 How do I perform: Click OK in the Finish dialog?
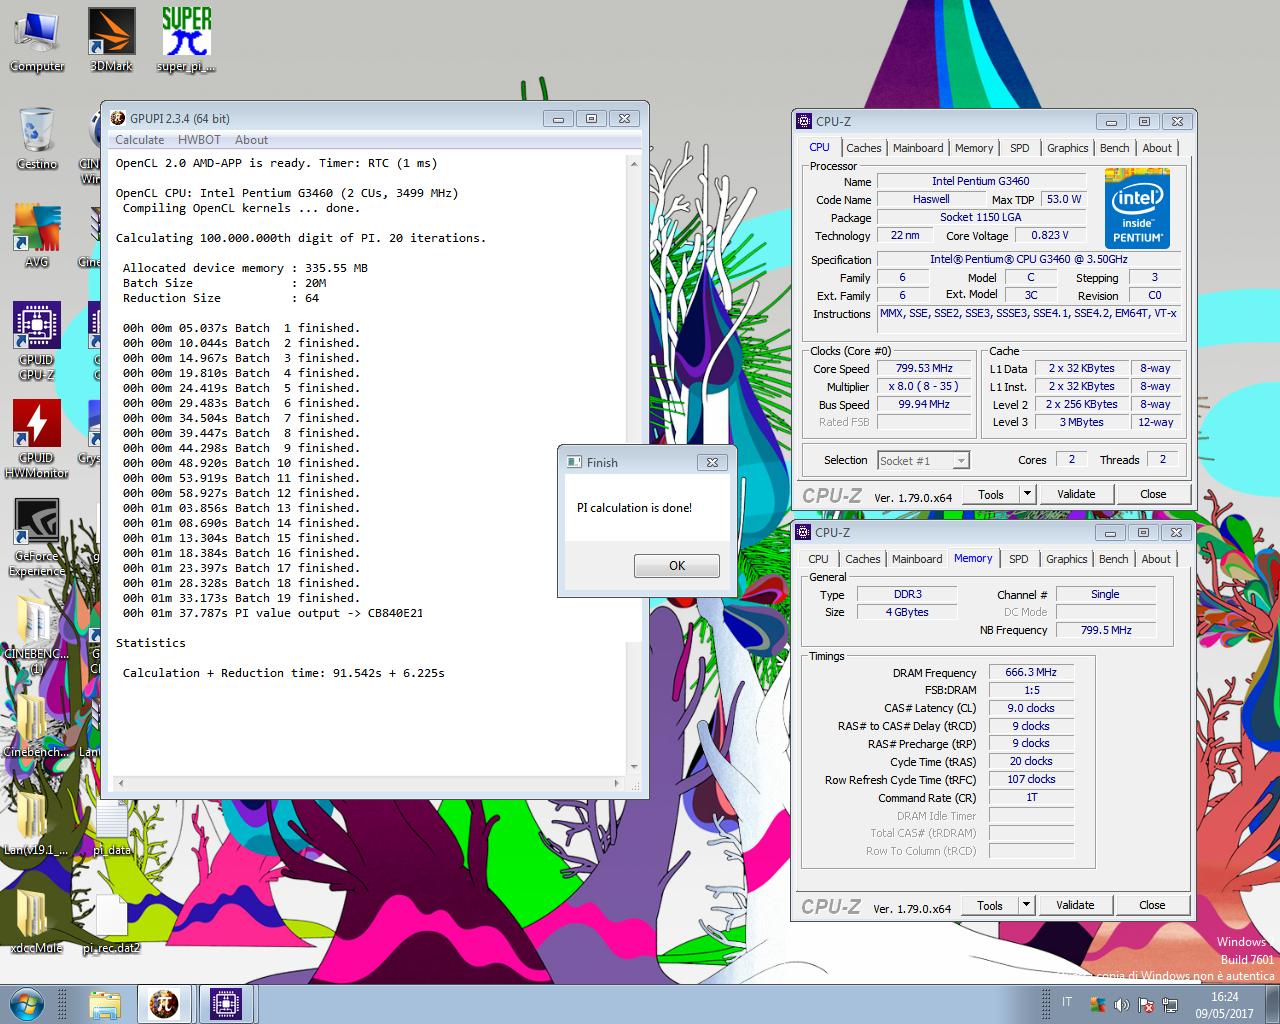click(x=677, y=566)
